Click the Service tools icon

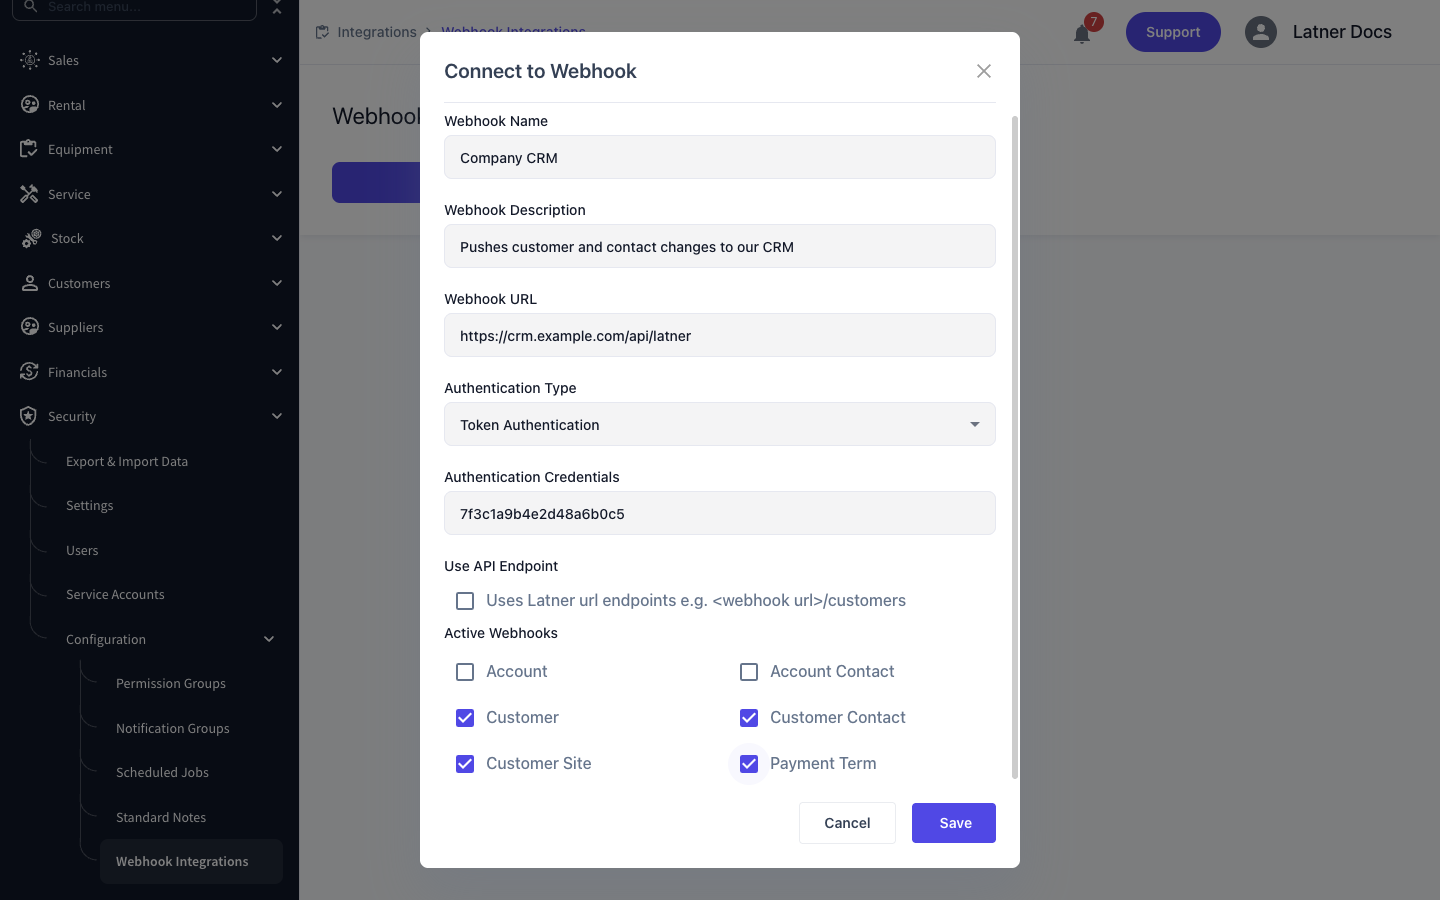pyautogui.click(x=29, y=194)
